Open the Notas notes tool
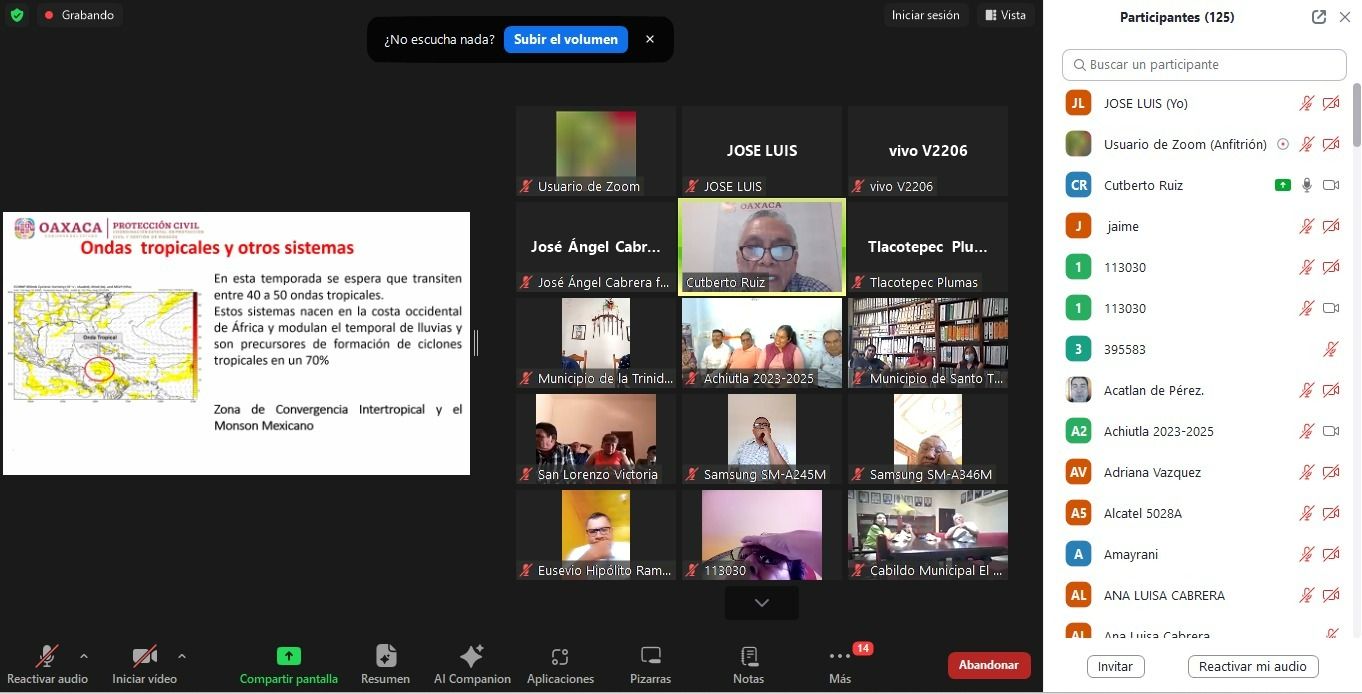Viewport: 1362px width, 694px height. 748,657
